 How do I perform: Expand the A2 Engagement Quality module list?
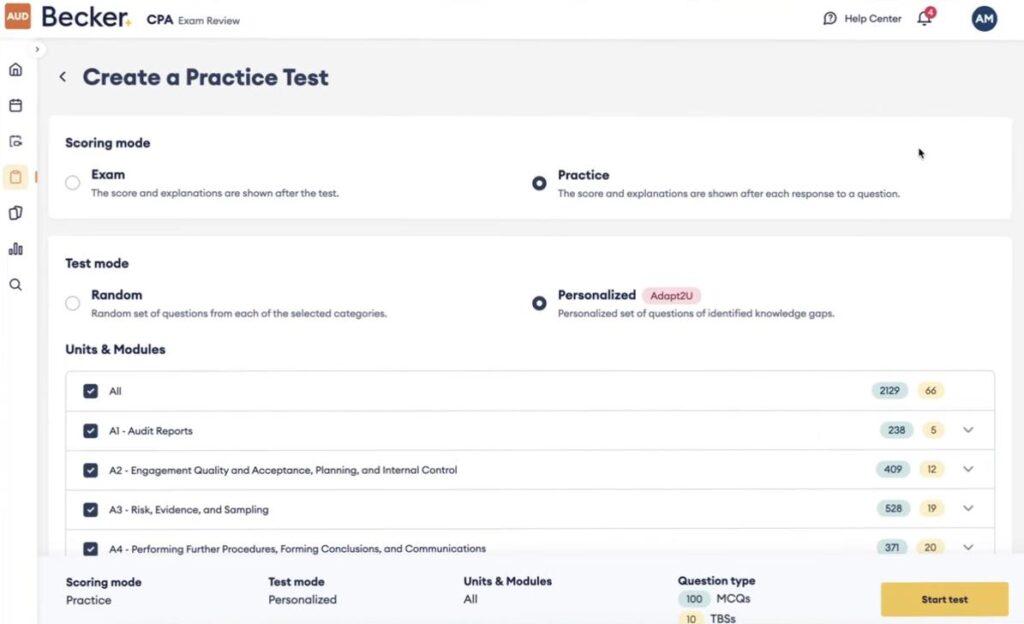pyautogui.click(x=968, y=468)
